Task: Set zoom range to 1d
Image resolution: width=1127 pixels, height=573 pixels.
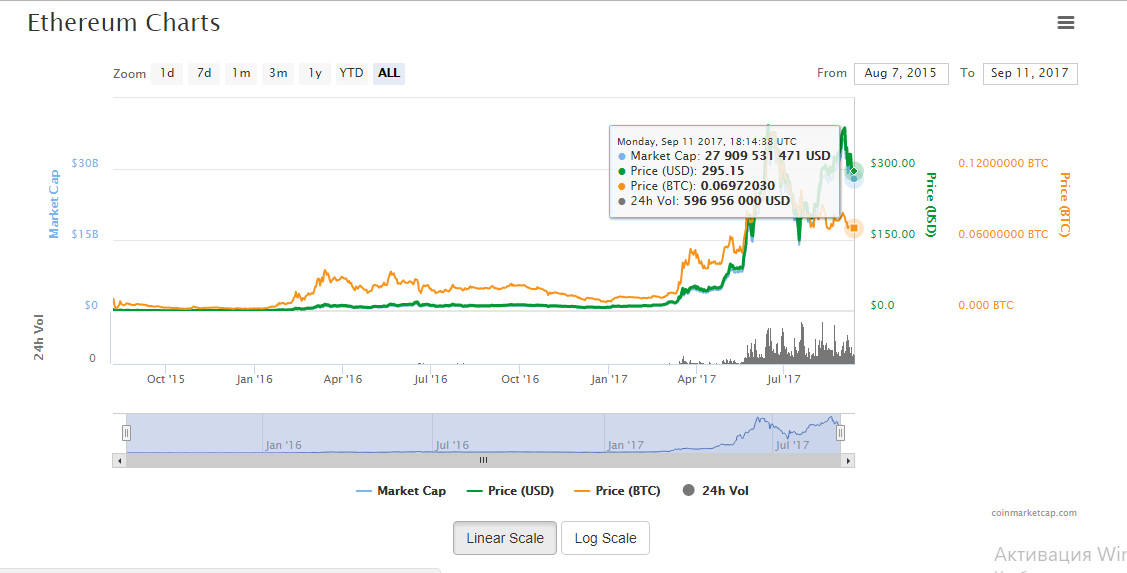Action: click(x=167, y=73)
